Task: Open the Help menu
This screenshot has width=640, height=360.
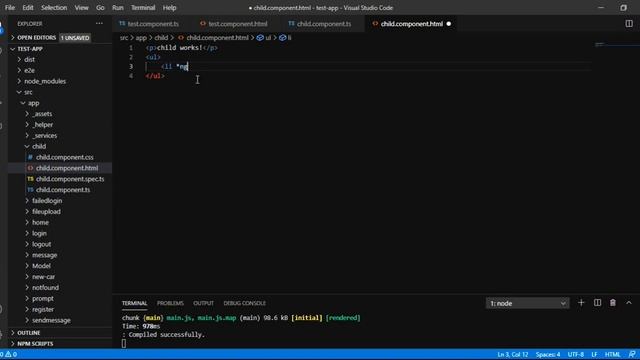Action: [x=169, y=8]
